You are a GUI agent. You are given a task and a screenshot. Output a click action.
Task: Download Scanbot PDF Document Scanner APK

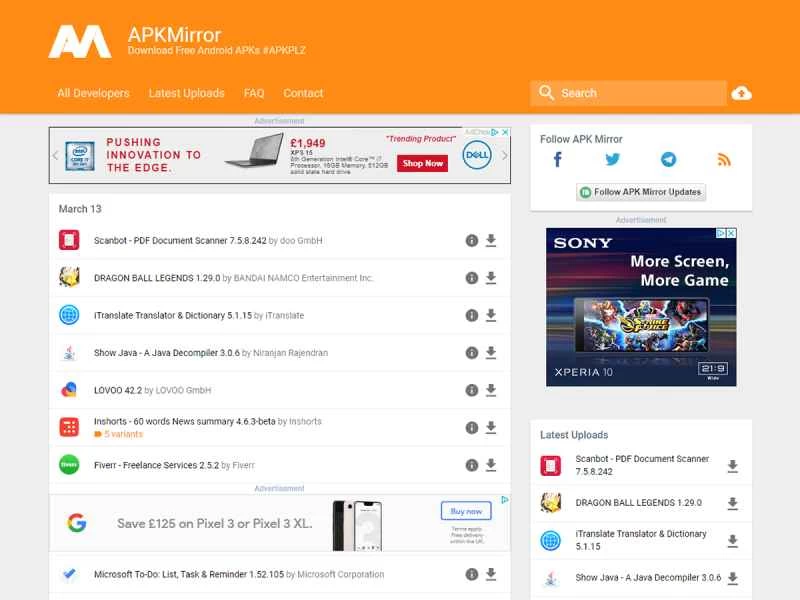[490, 240]
